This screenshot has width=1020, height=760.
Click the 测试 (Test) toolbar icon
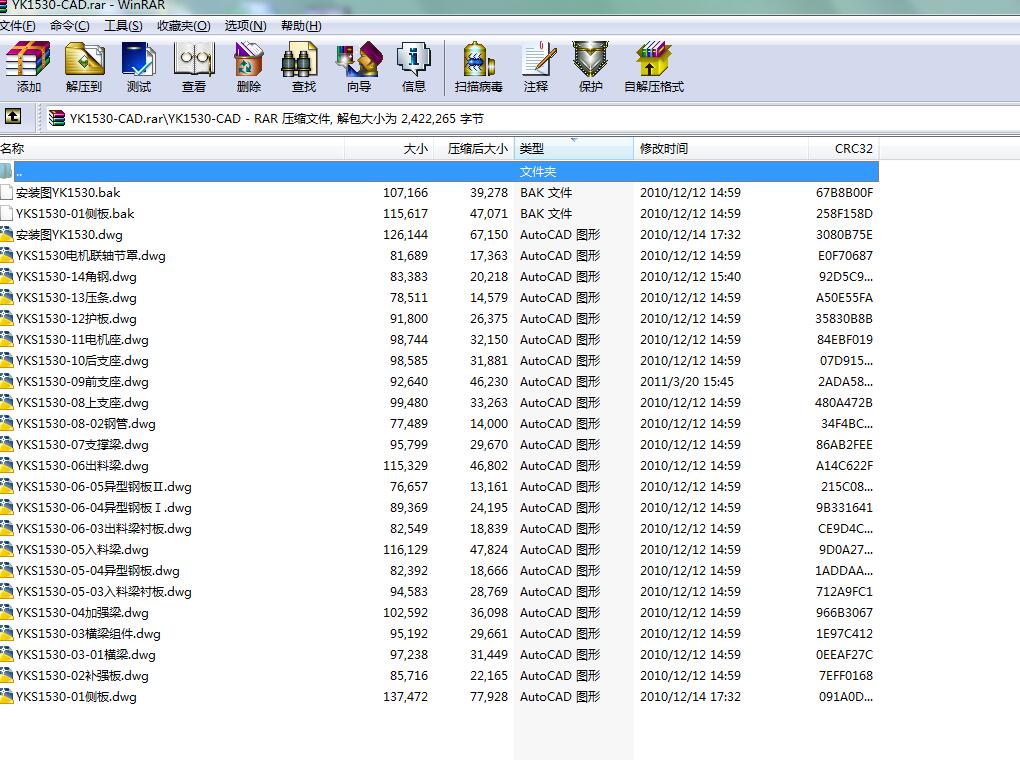139,67
